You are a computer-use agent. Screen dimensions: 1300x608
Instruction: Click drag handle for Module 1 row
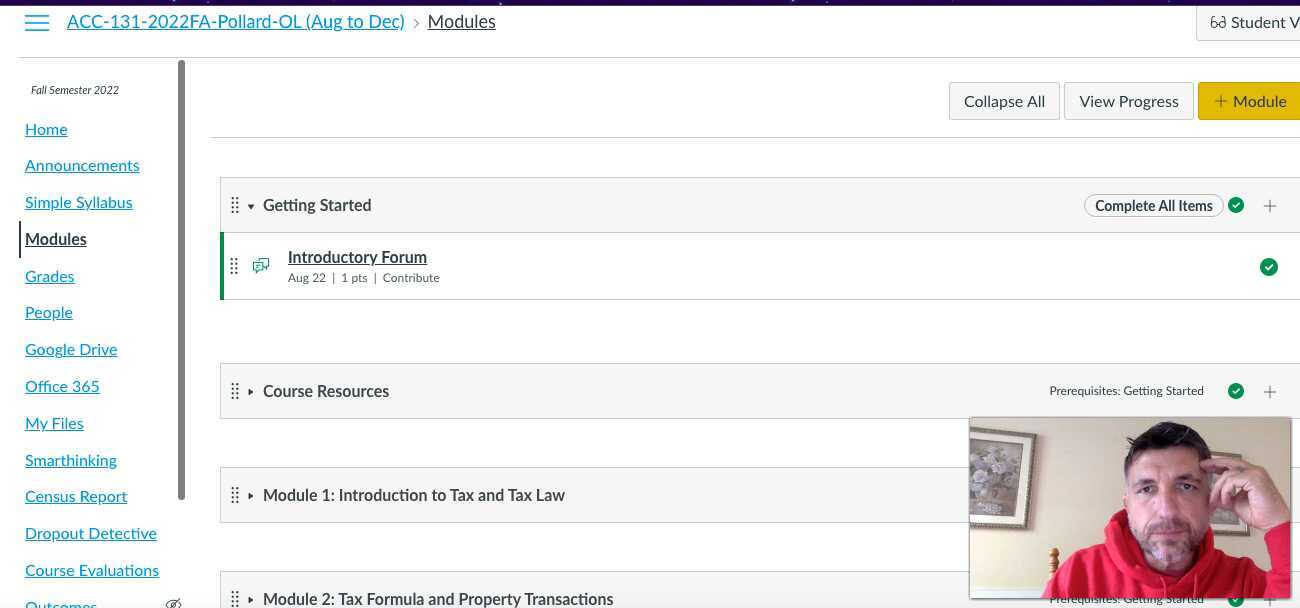[235, 495]
